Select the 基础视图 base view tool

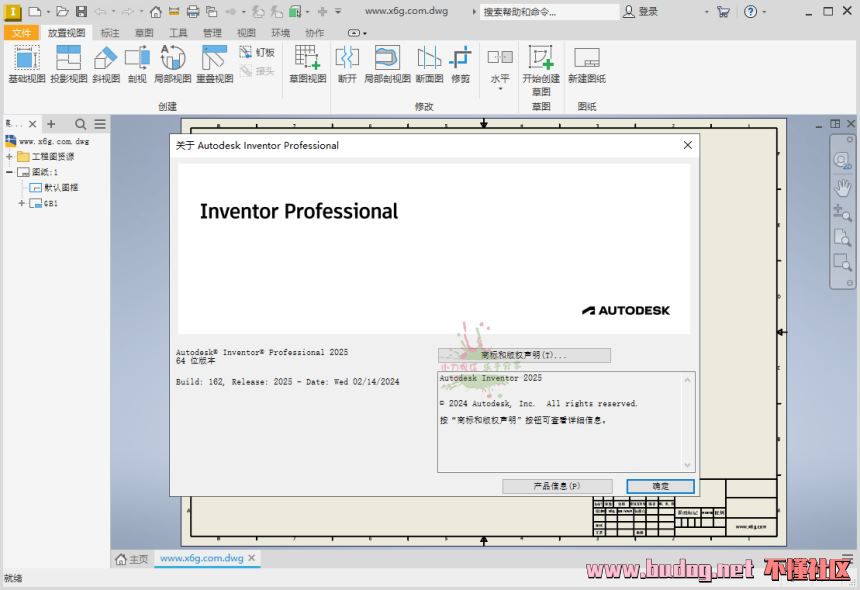click(26, 64)
